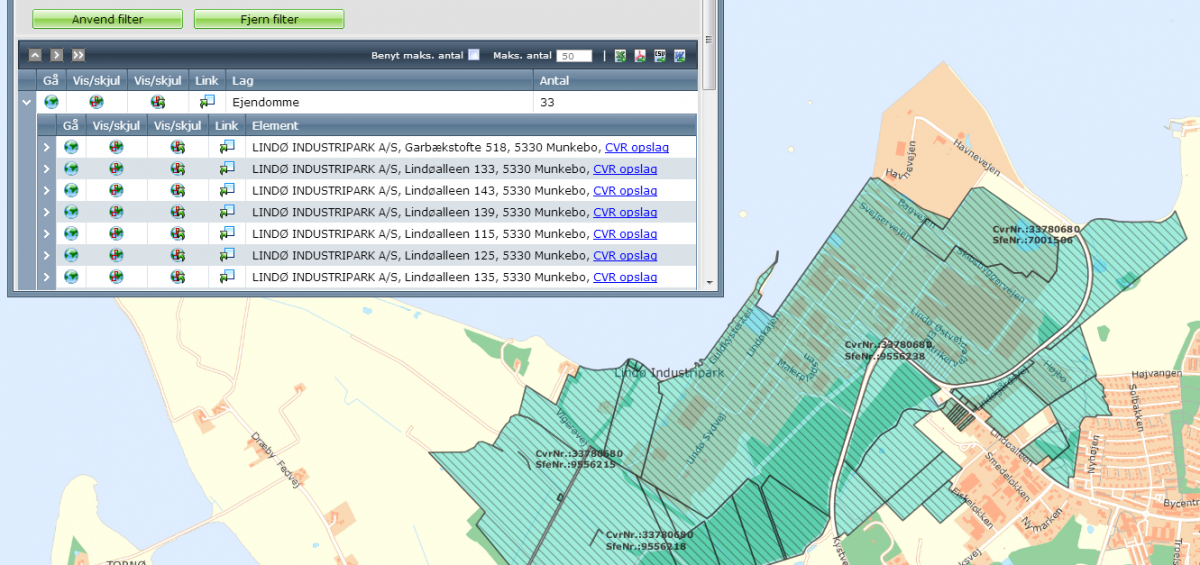Export results to Excel icon
The width and height of the screenshot is (1200, 565).
coord(620,56)
